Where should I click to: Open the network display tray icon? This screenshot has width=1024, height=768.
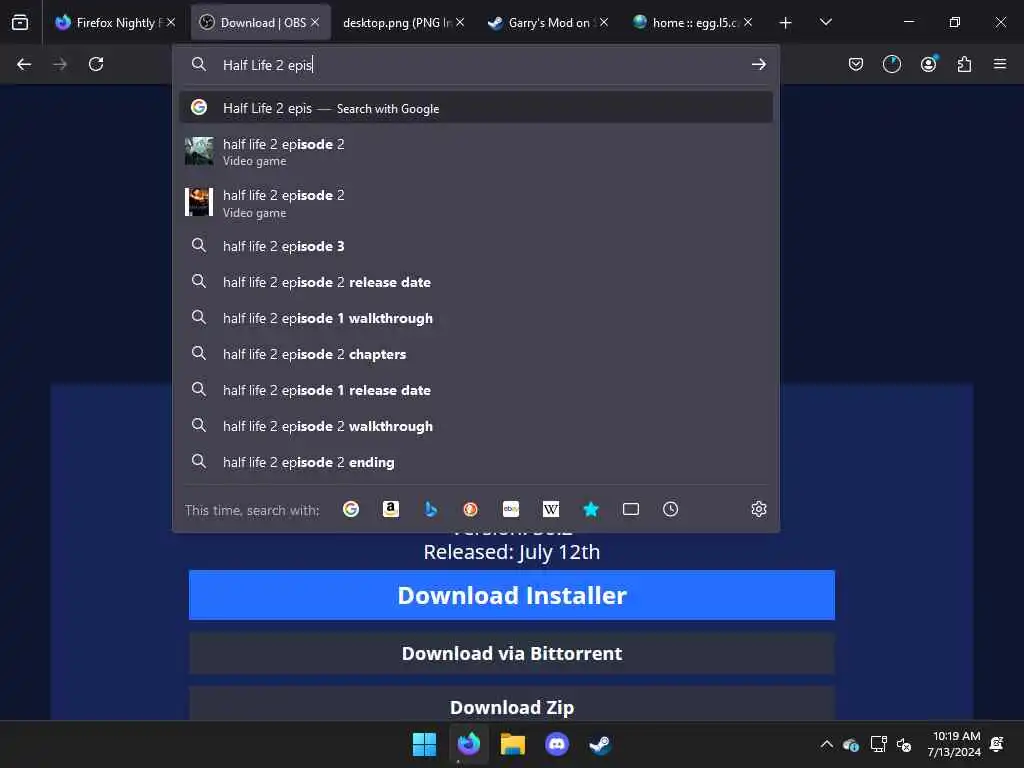tap(878, 744)
